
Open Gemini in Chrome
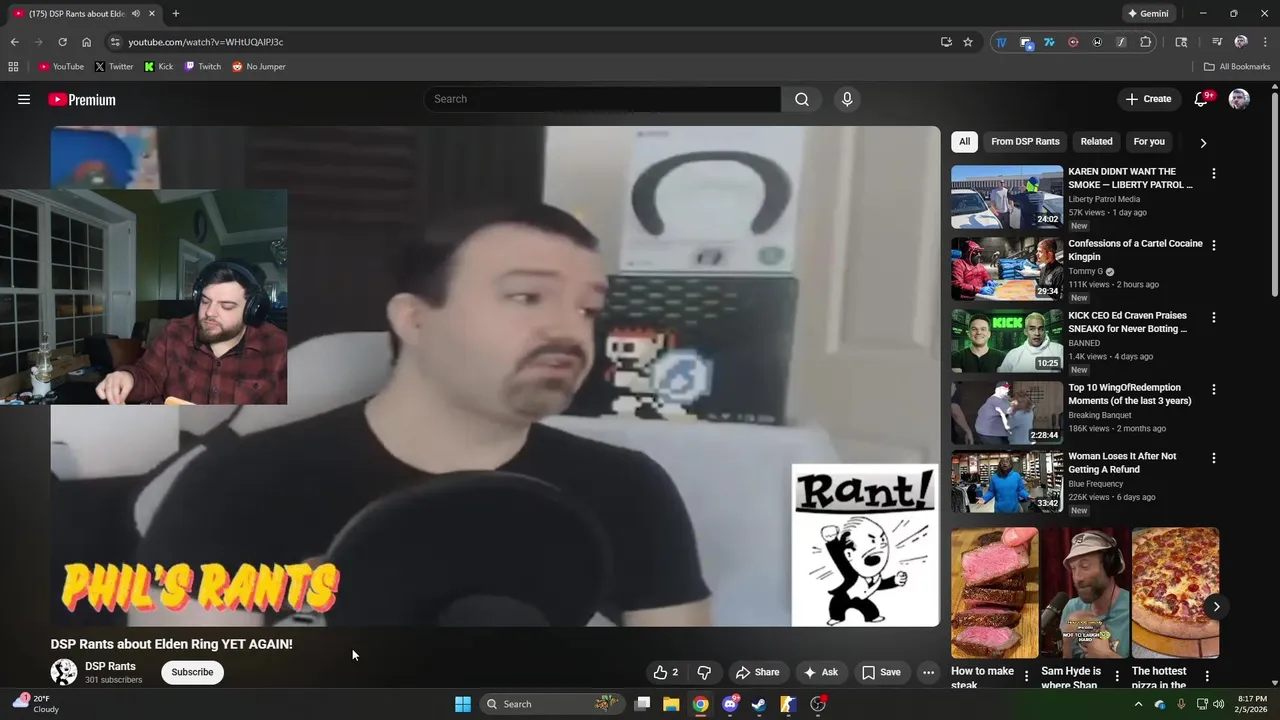tap(1148, 13)
